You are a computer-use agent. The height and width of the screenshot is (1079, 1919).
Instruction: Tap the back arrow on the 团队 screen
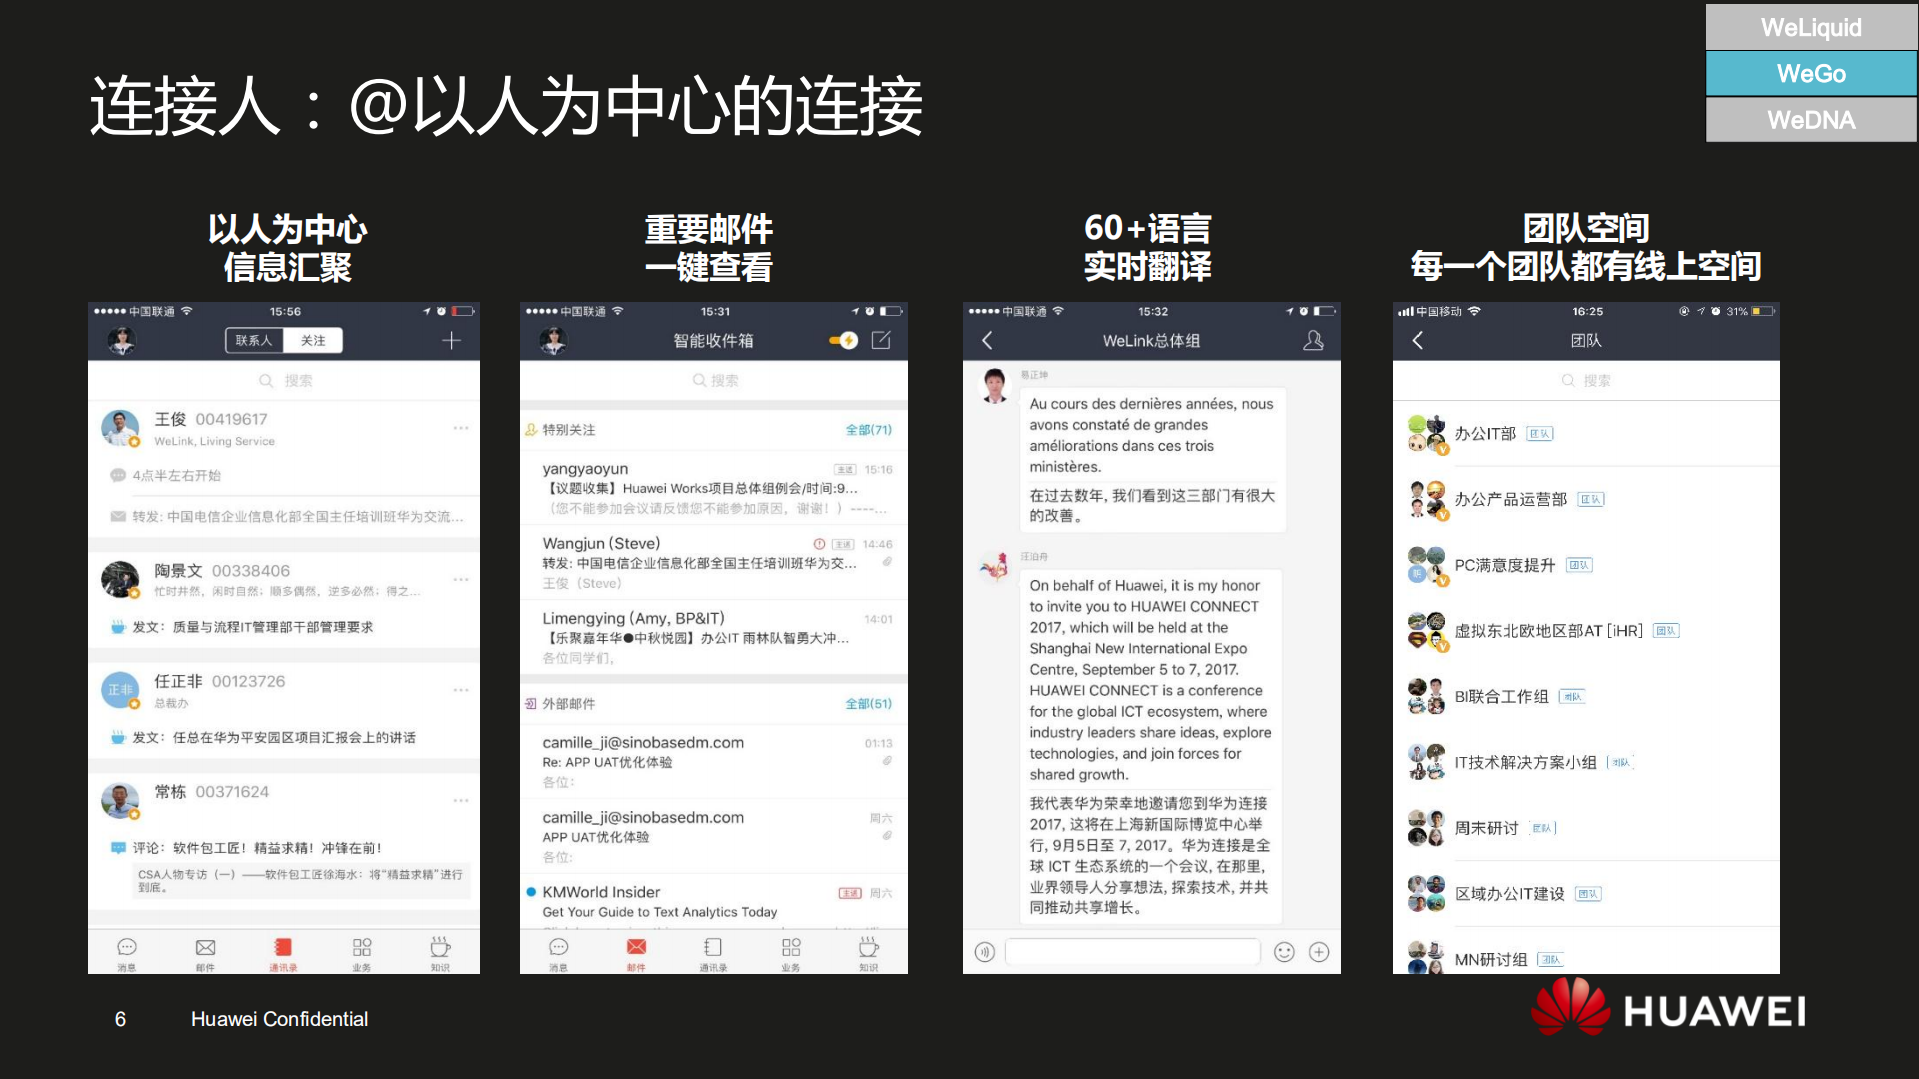point(1418,340)
